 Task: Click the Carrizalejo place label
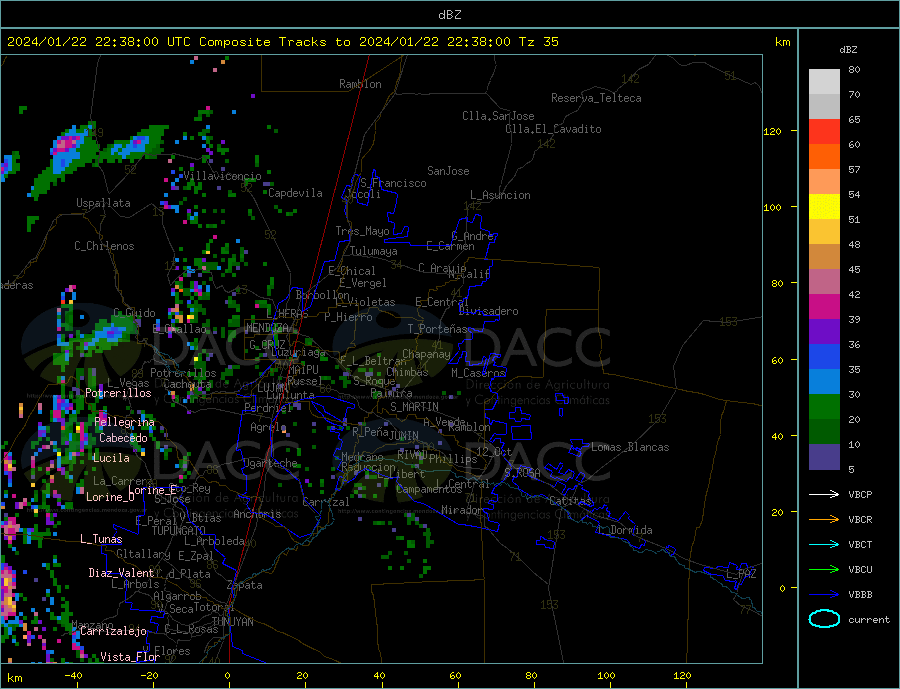point(113,632)
